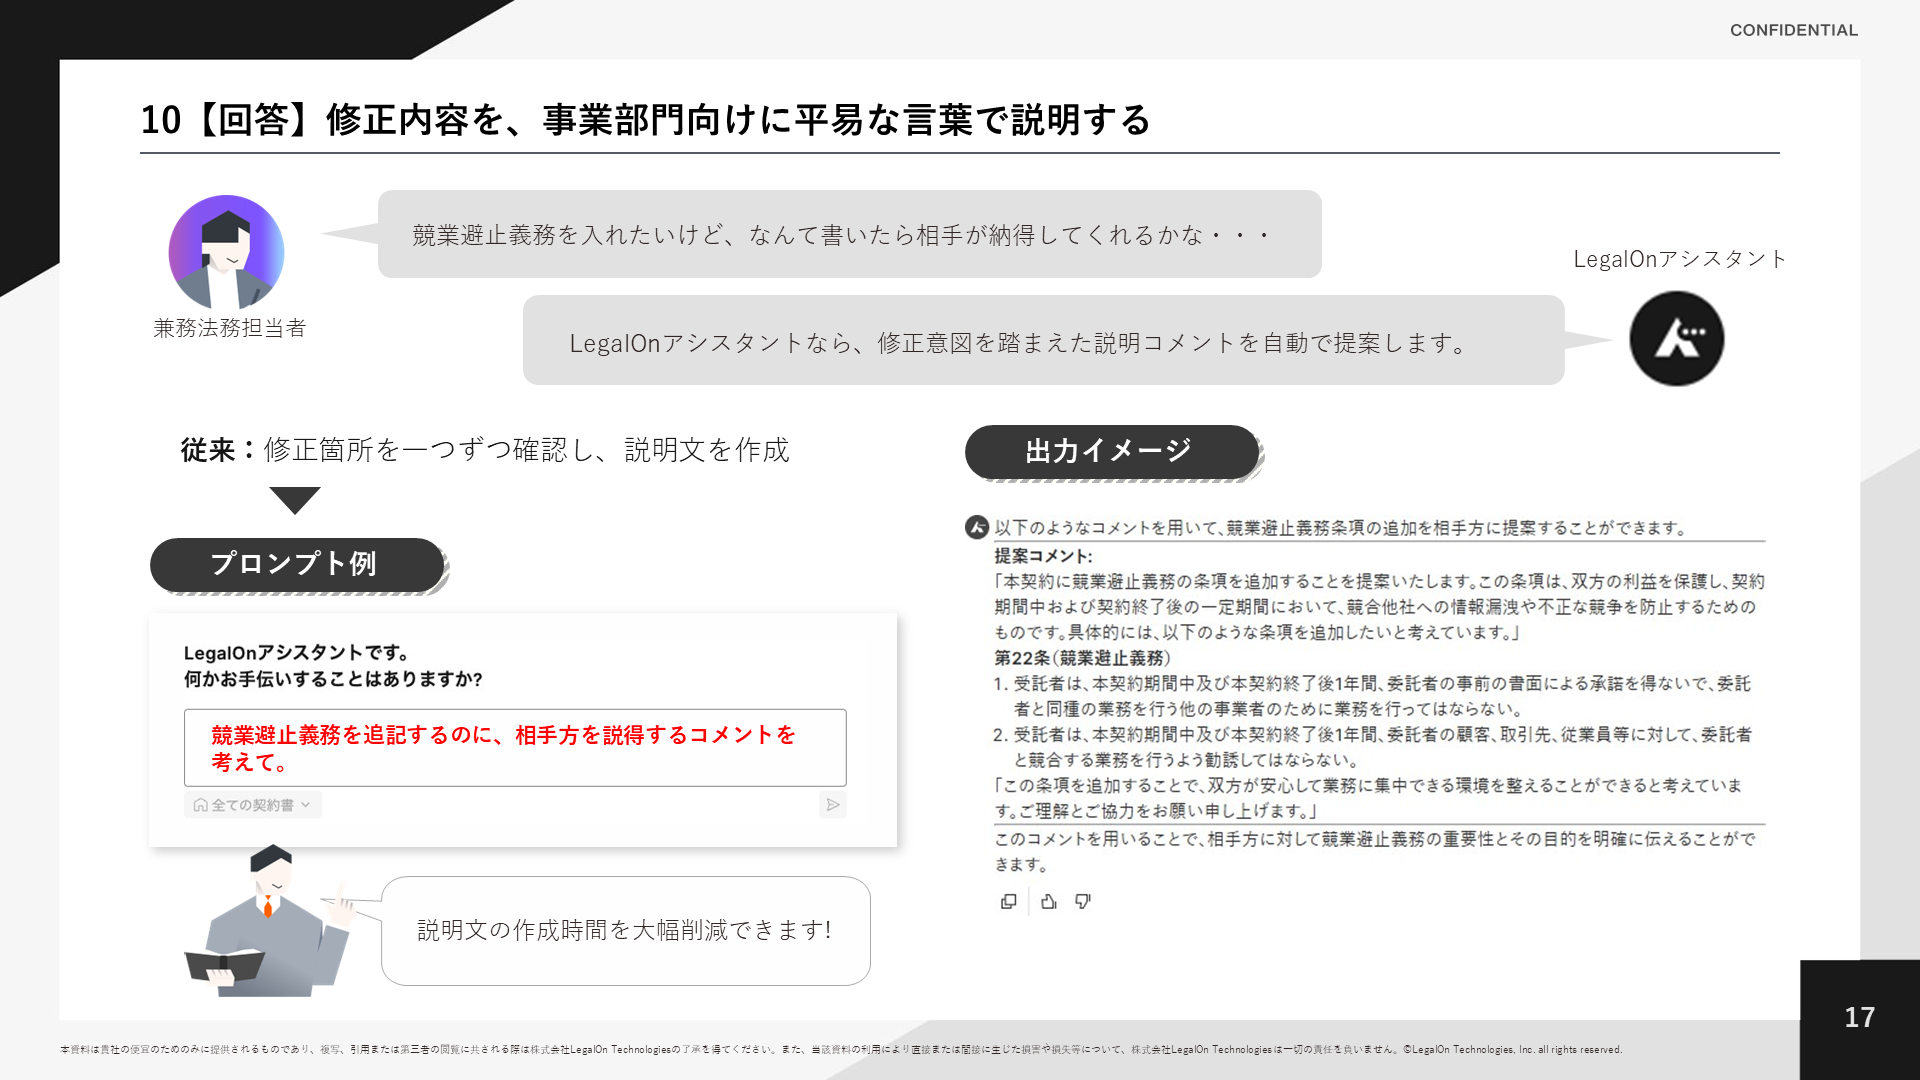Click the small LegalOn icon beside the response
Image resolution: width=1920 pixels, height=1080 pixels.
(976, 527)
